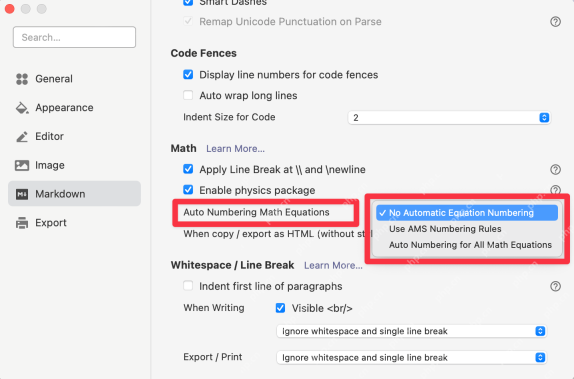Open the Math Learn More link
The height and width of the screenshot is (379, 574).
click(235, 149)
